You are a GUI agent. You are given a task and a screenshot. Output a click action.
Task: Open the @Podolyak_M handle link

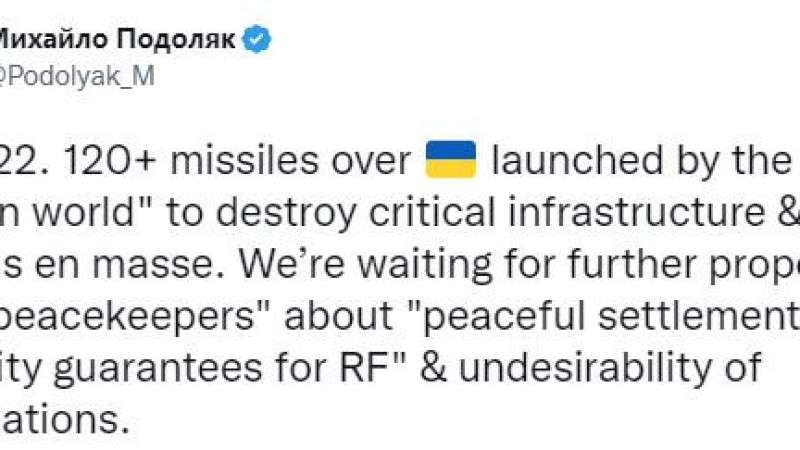pos(77,77)
